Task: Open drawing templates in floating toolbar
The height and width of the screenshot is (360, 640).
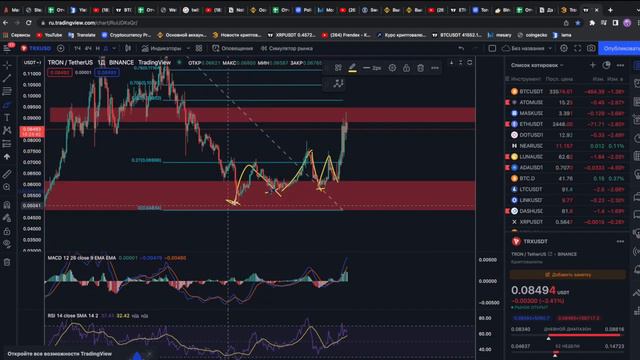Action: (x=338, y=68)
